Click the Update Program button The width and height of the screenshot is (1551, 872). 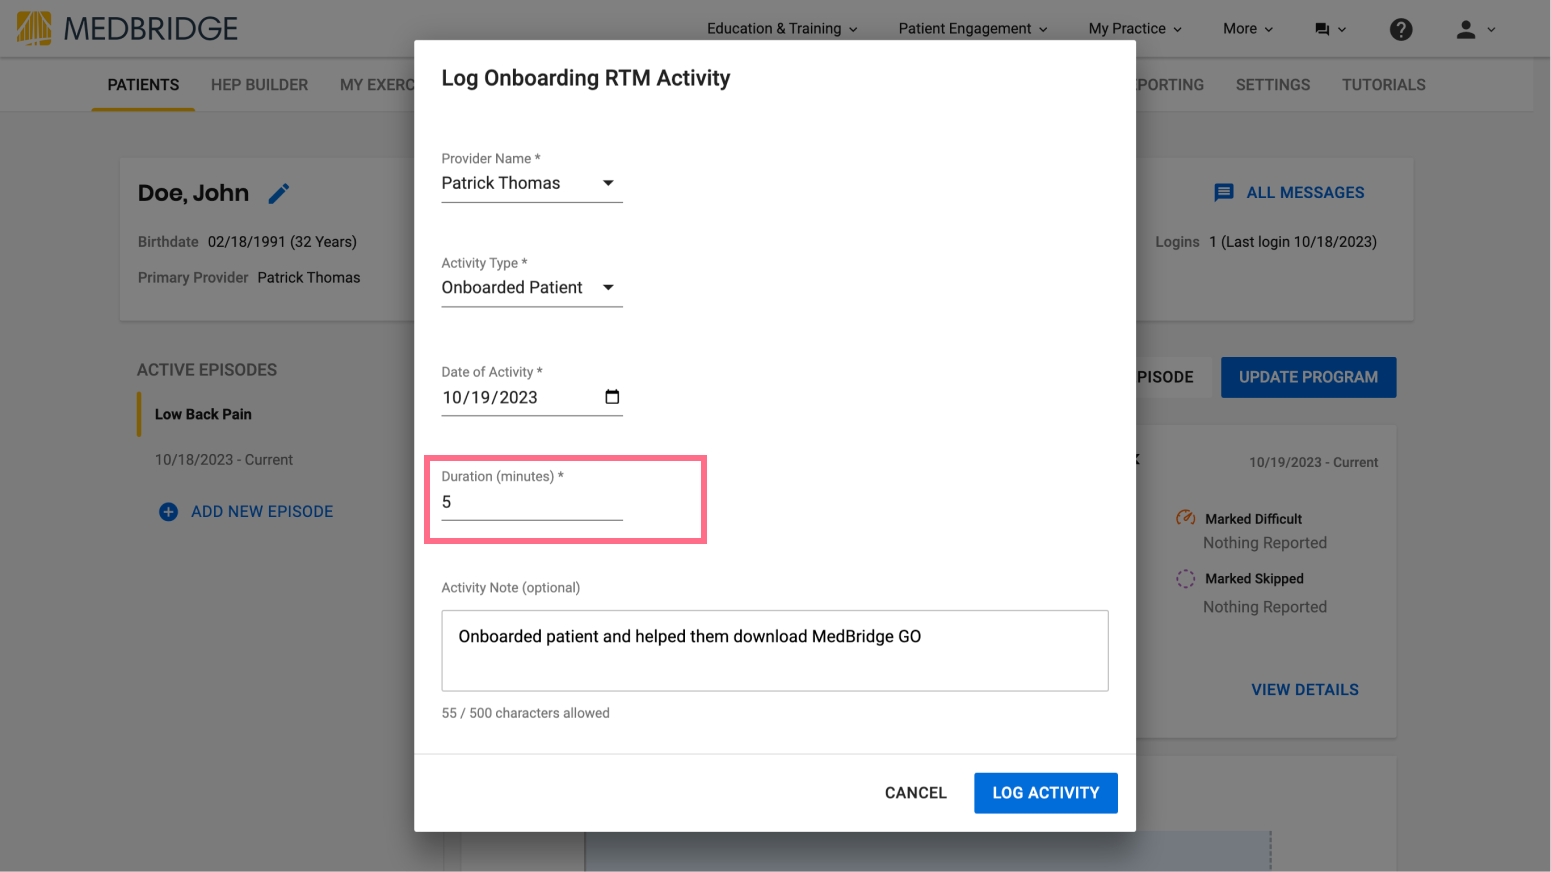(x=1308, y=377)
